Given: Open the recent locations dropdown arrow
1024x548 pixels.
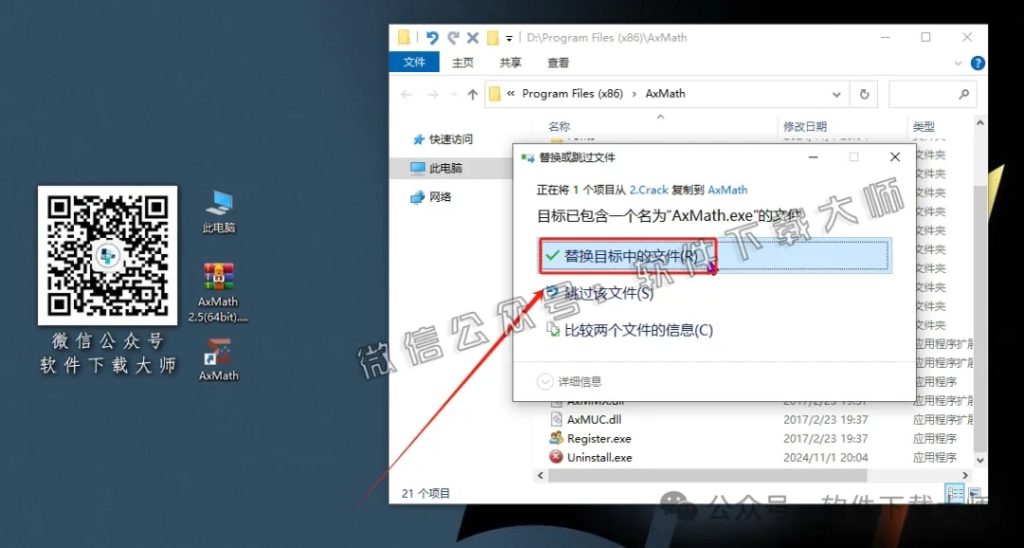Looking at the screenshot, I should pyautogui.click(x=454, y=95).
